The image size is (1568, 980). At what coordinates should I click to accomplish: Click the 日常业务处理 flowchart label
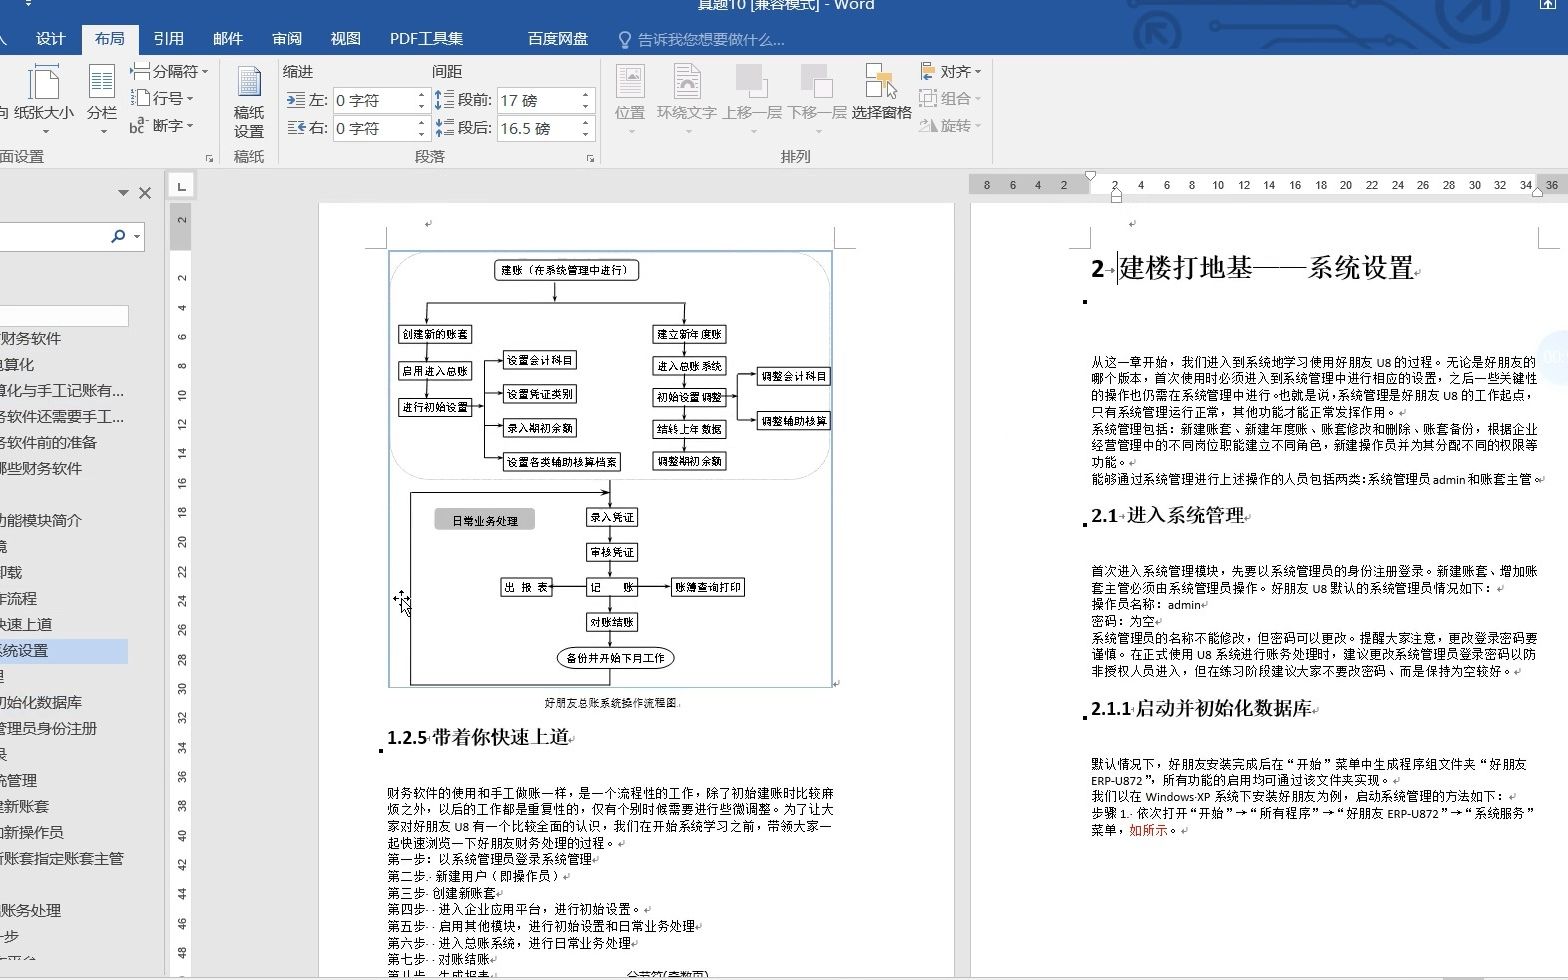[485, 520]
